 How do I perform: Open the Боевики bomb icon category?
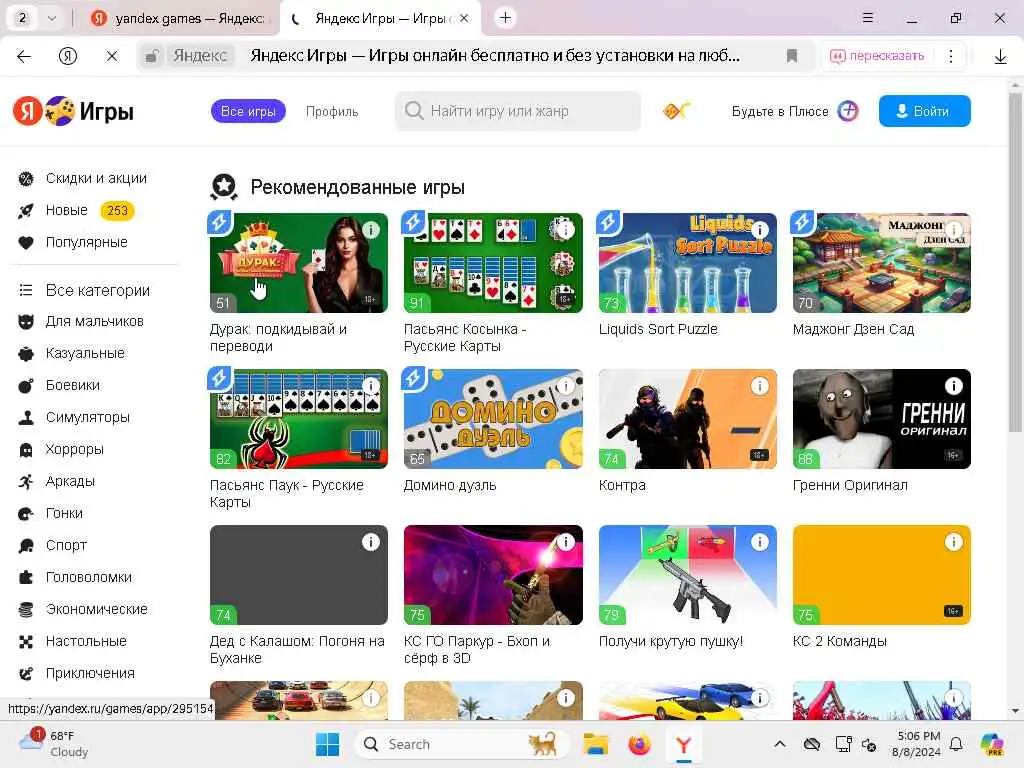[25, 386]
